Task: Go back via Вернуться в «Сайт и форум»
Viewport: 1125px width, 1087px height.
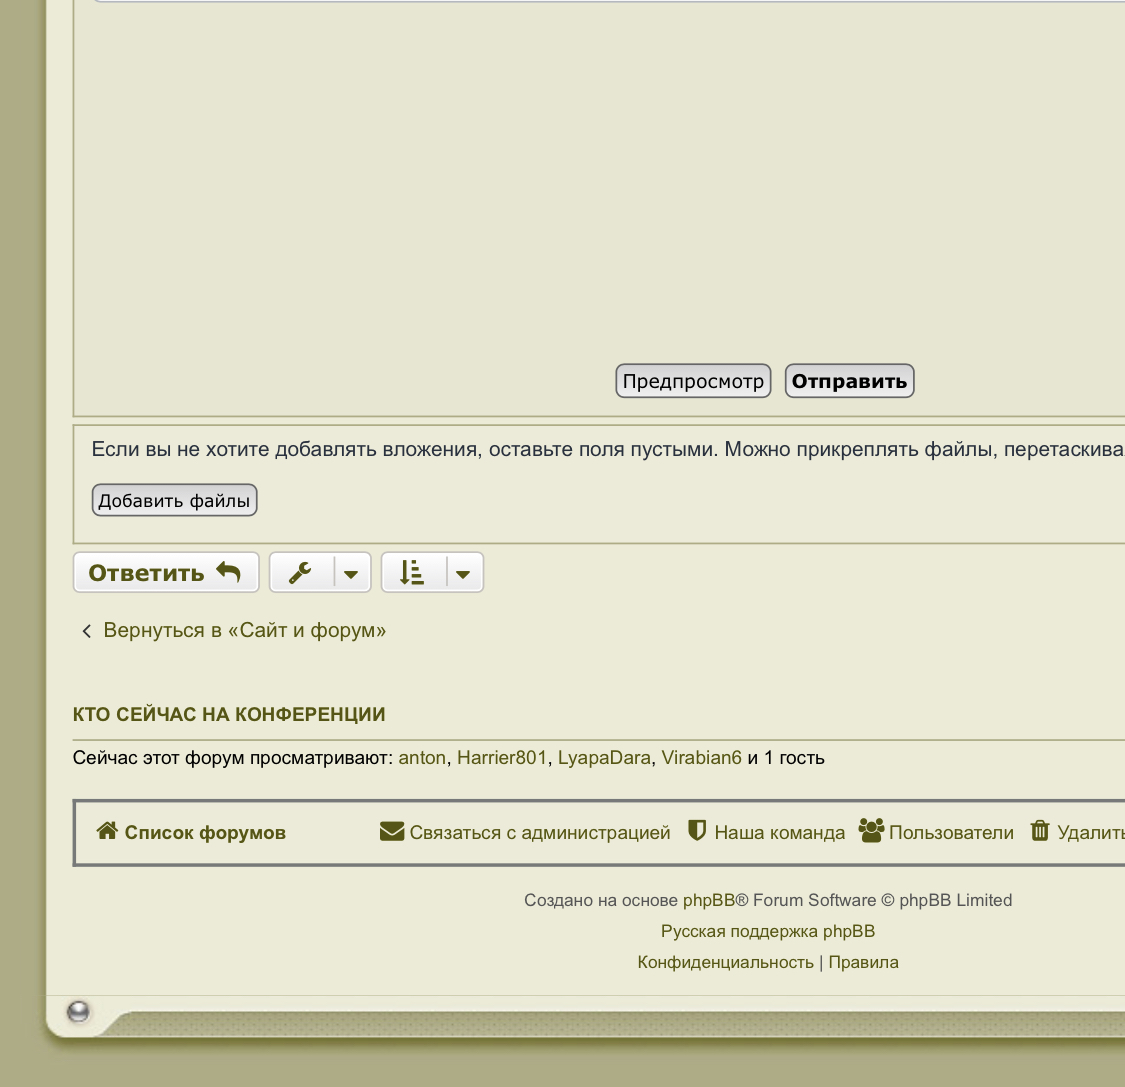Action: tap(244, 630)
